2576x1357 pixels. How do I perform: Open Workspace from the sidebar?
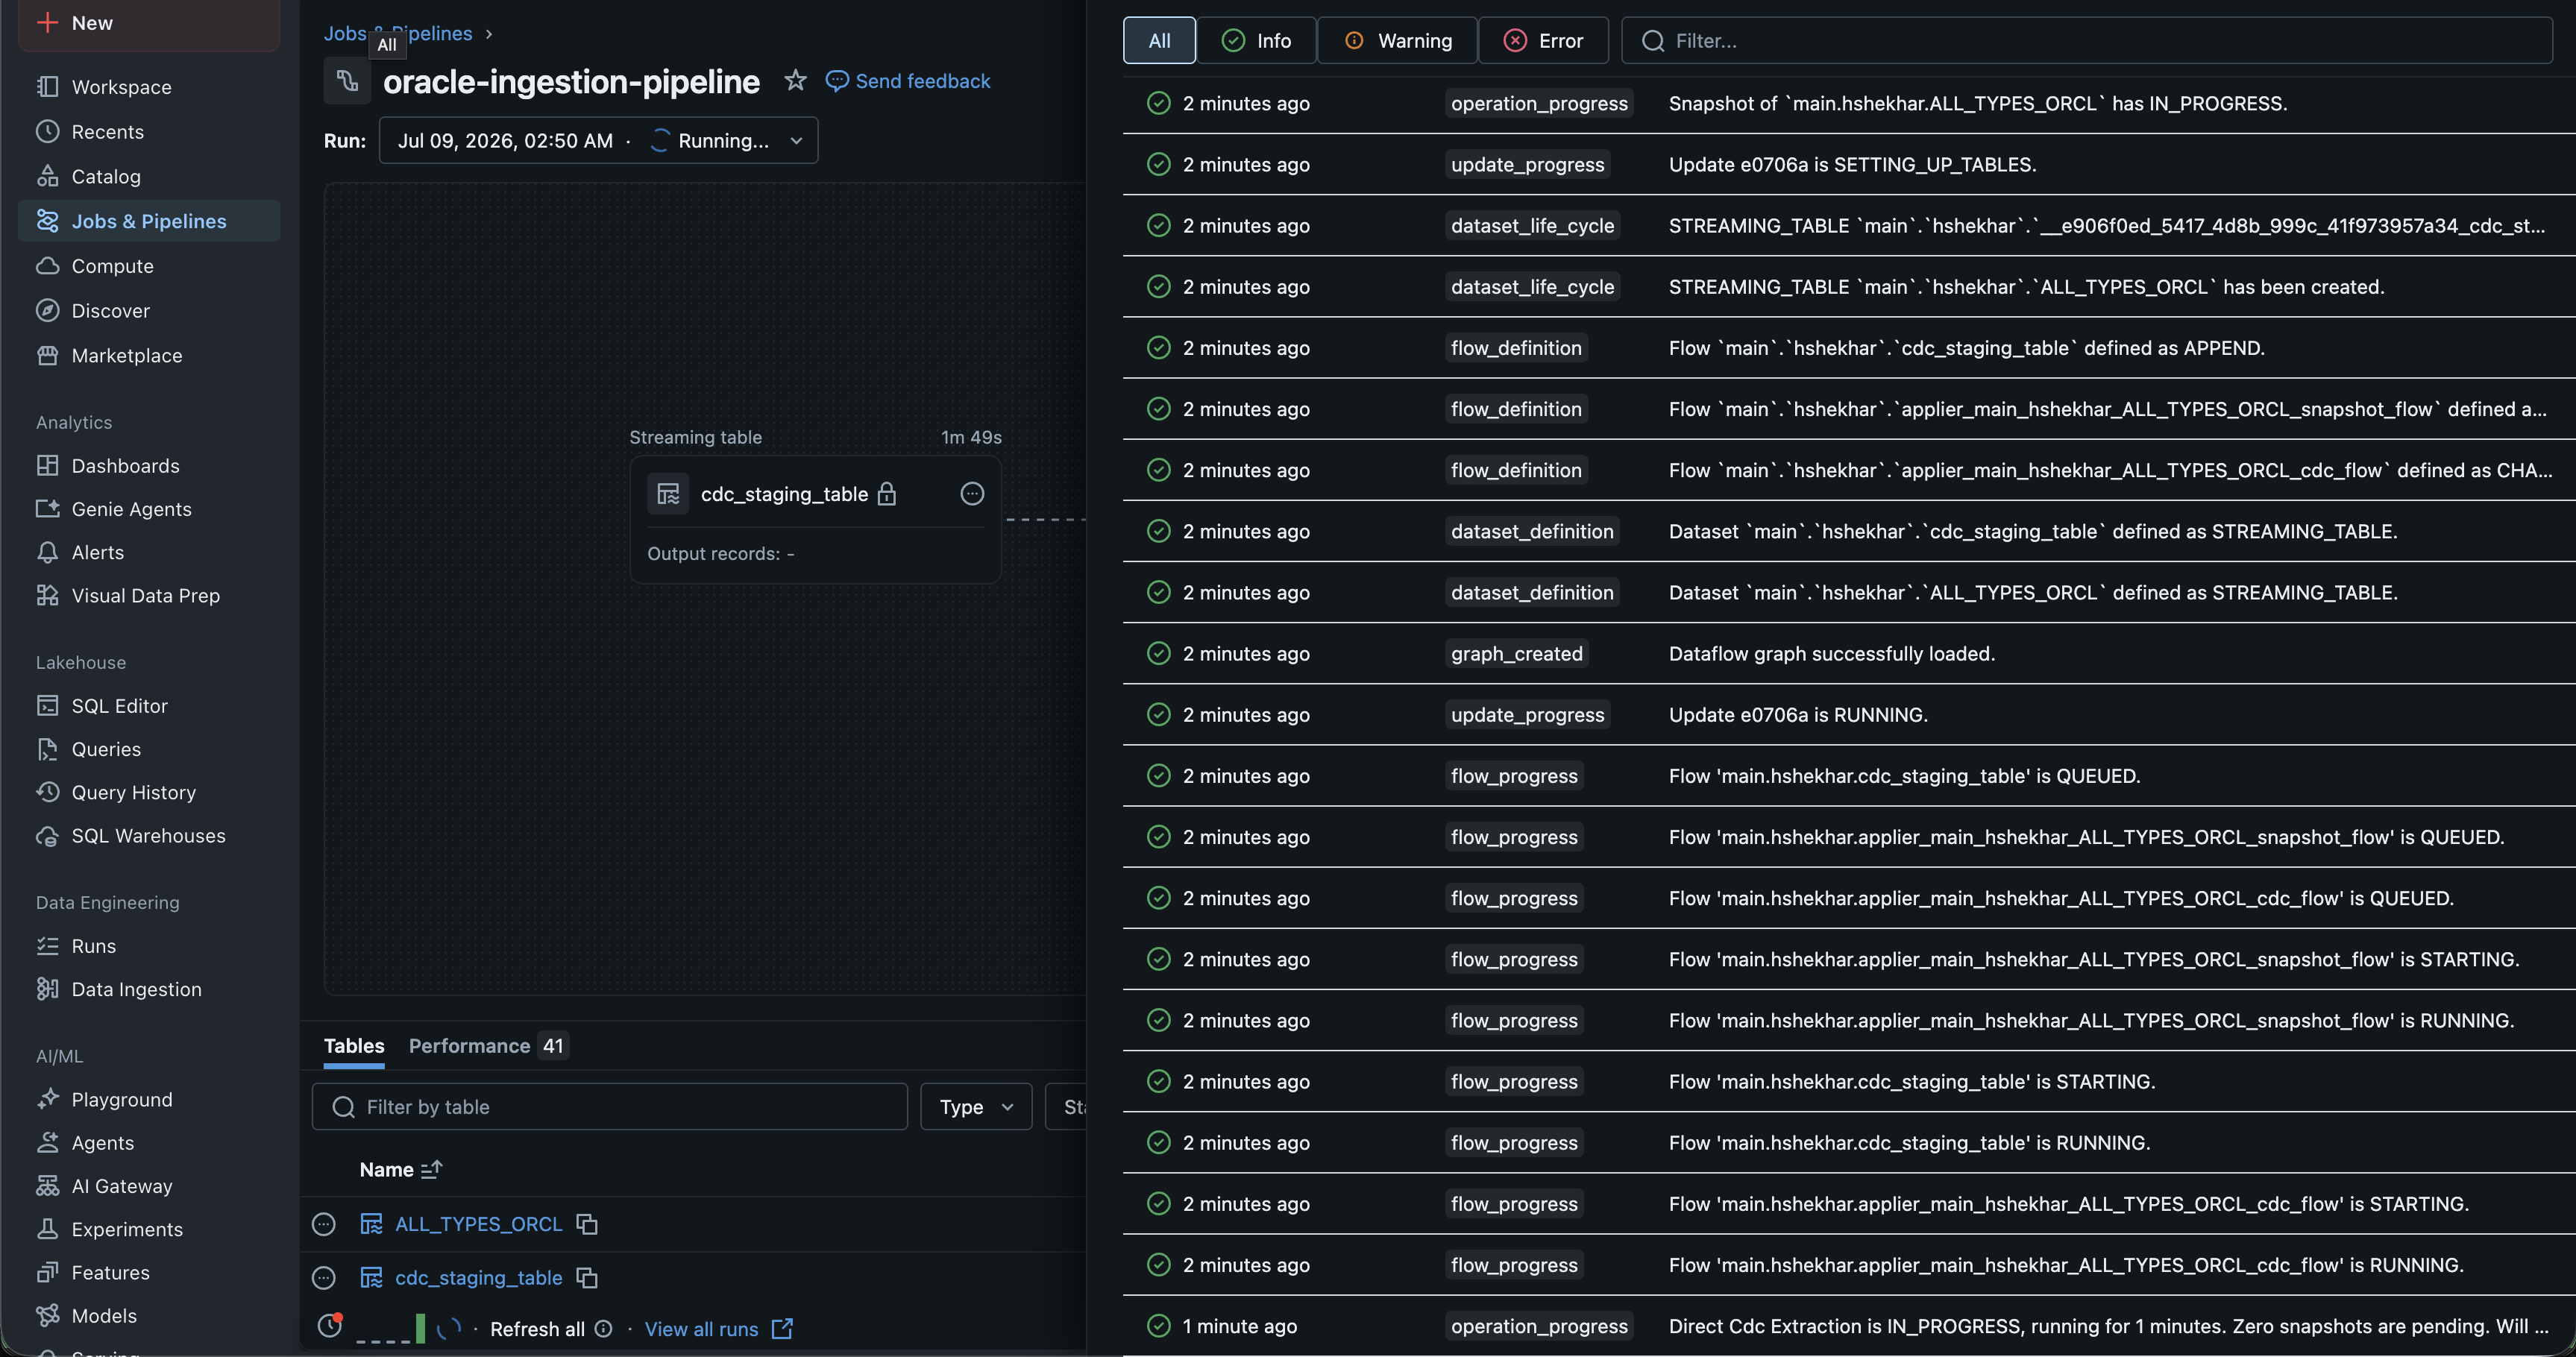tap(148, 87)
